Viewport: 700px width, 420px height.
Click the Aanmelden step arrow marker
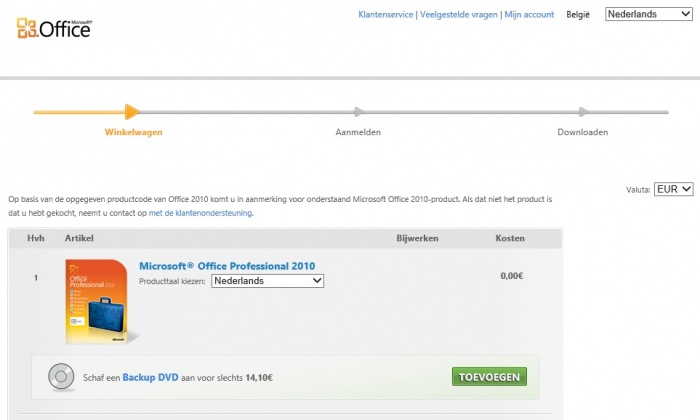click(359, 112)
